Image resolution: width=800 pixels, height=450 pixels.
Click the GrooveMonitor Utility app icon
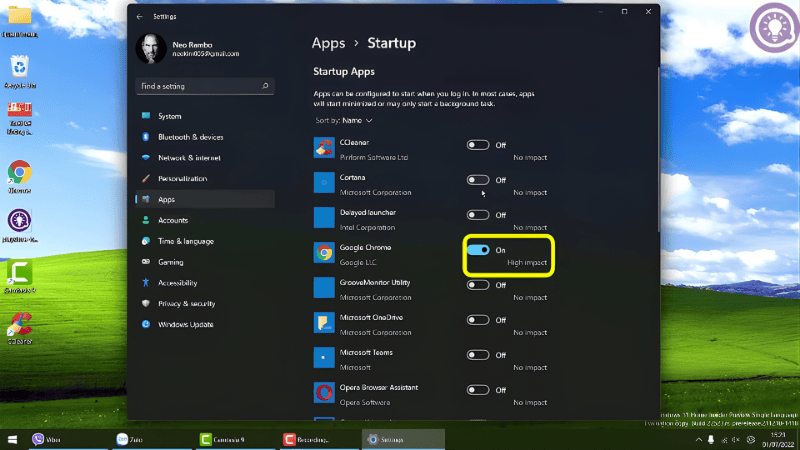[x=324, y=288]
